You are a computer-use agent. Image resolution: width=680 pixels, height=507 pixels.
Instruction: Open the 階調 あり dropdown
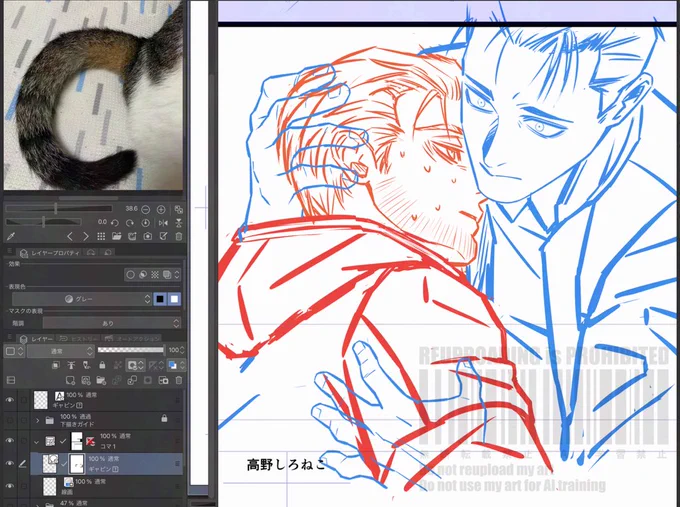point(111,323)
